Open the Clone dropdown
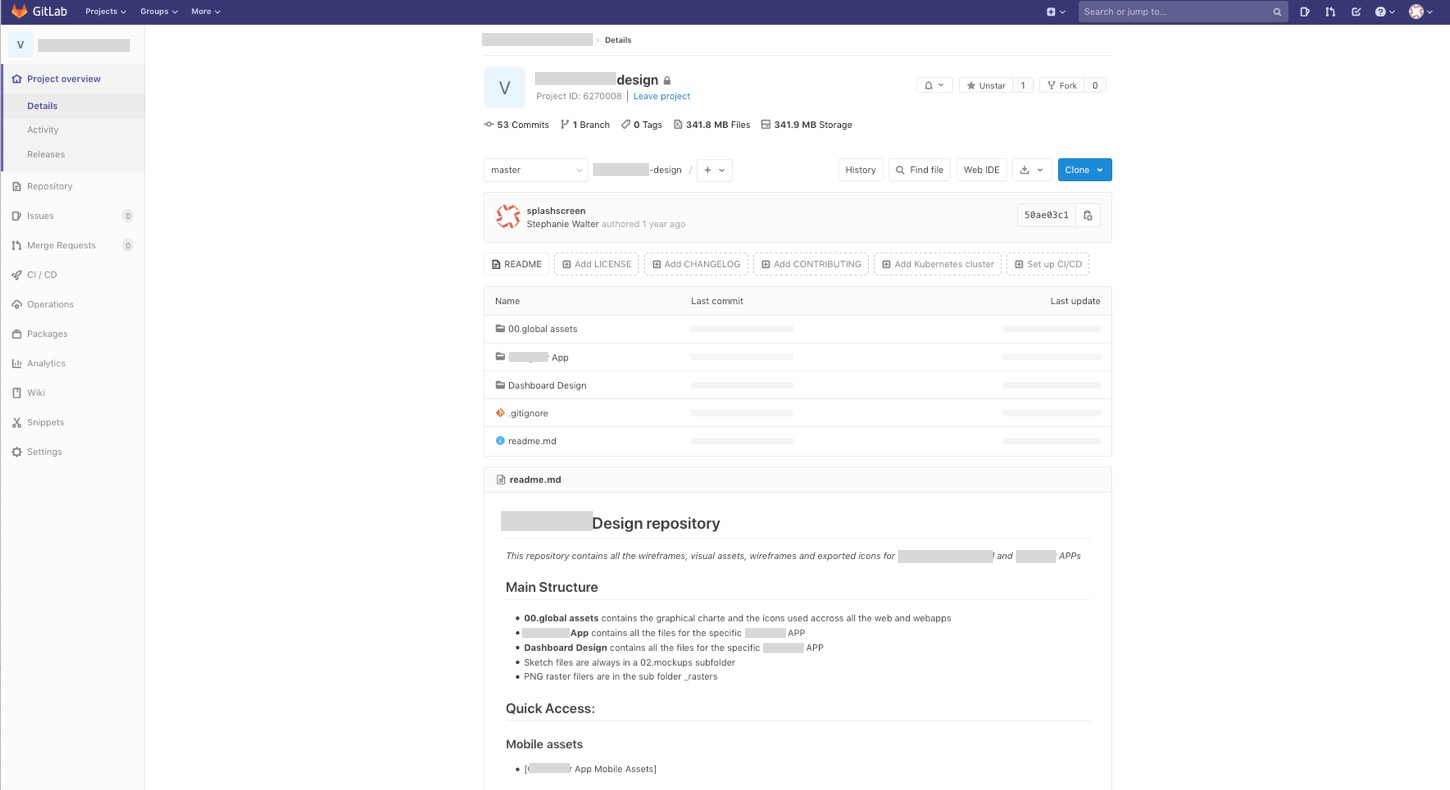The height and width of the screenshot is (790, 1450). (1084, 170)
